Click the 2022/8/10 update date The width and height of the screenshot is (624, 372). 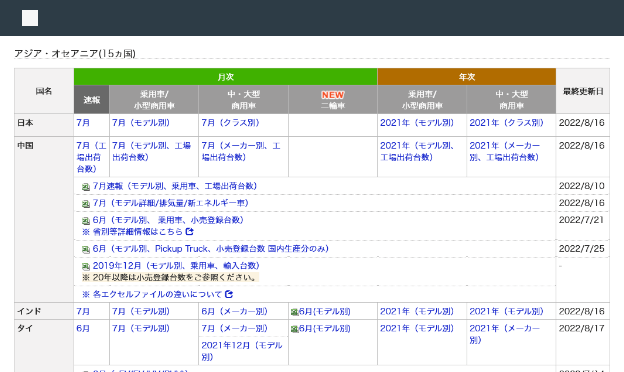coord(581,186)
